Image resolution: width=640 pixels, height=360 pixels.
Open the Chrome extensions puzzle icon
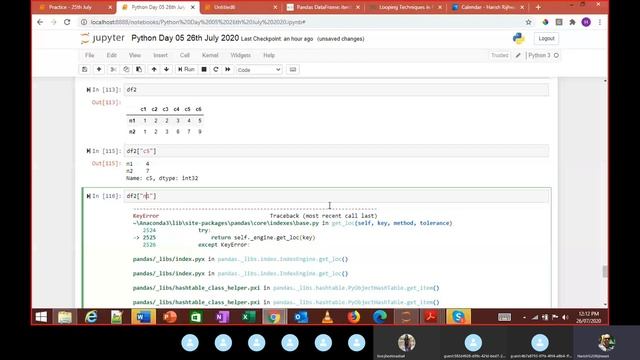[x=572, y=22]
